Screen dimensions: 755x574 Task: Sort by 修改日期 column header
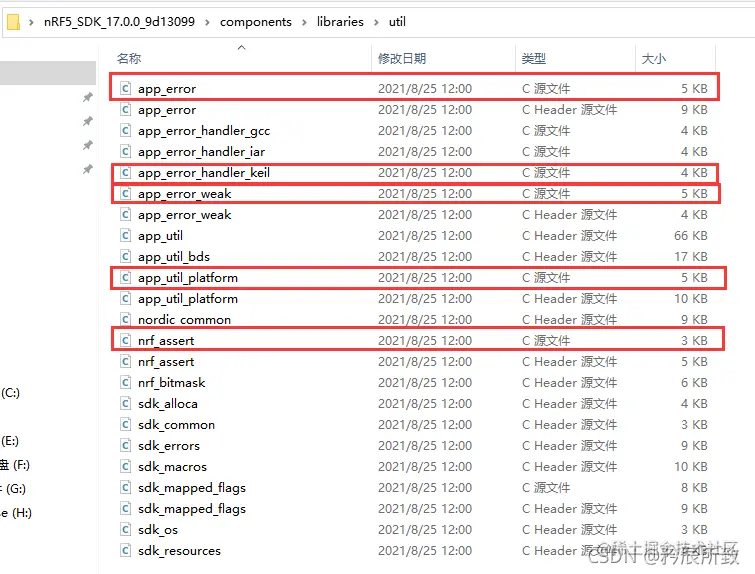click(x=402, y=59)
